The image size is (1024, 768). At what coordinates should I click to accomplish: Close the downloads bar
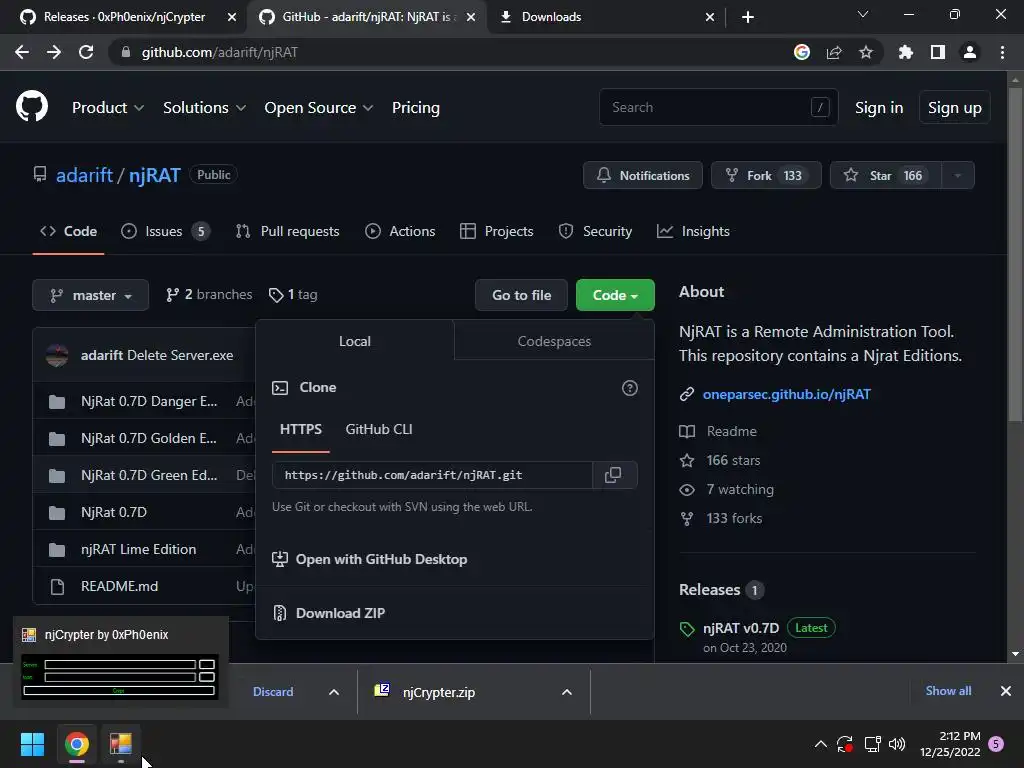tap(1006, 691)
